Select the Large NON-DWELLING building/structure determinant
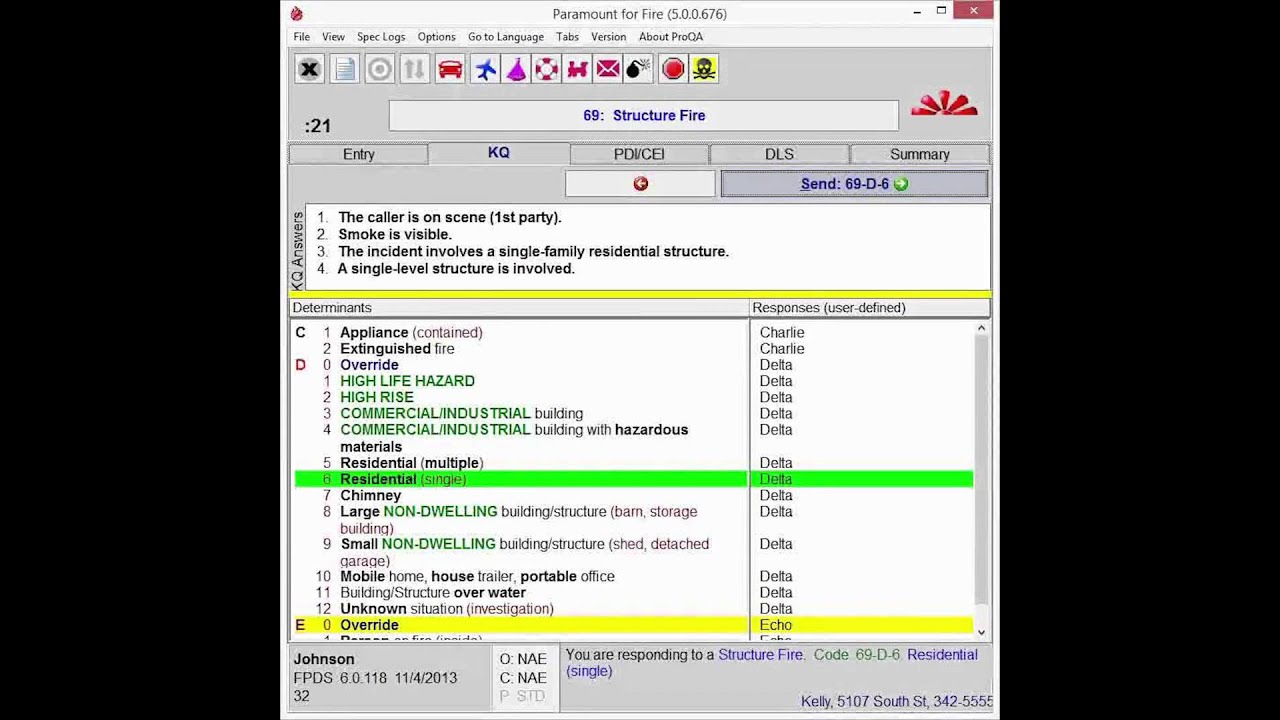Screen dimensions: 1280x720 (520, 520)
